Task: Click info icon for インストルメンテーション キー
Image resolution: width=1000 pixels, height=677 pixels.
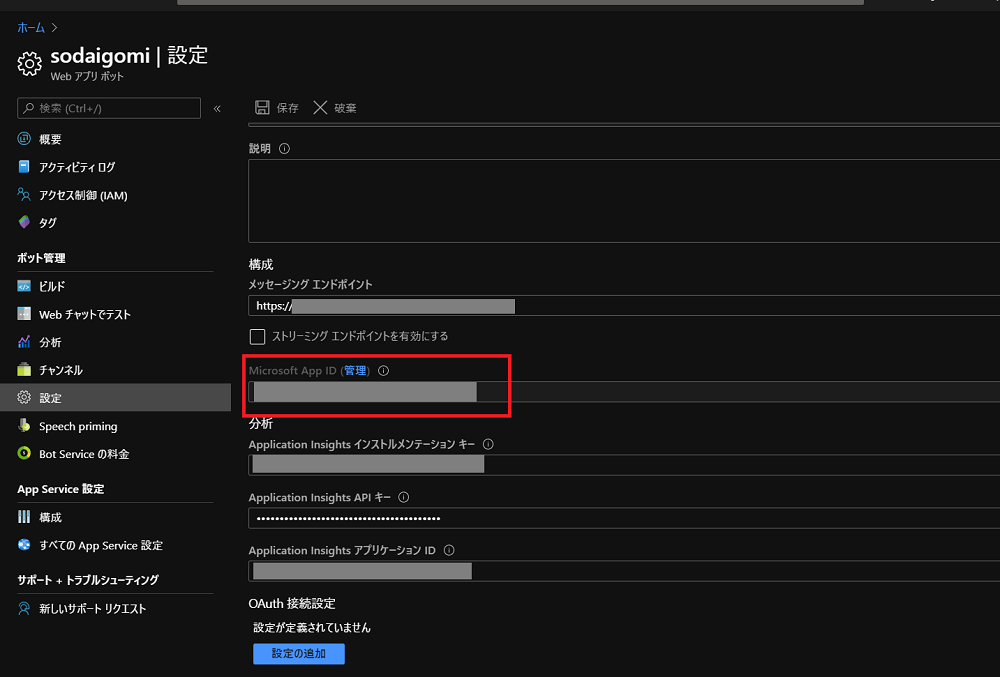Action: point(488,444)
